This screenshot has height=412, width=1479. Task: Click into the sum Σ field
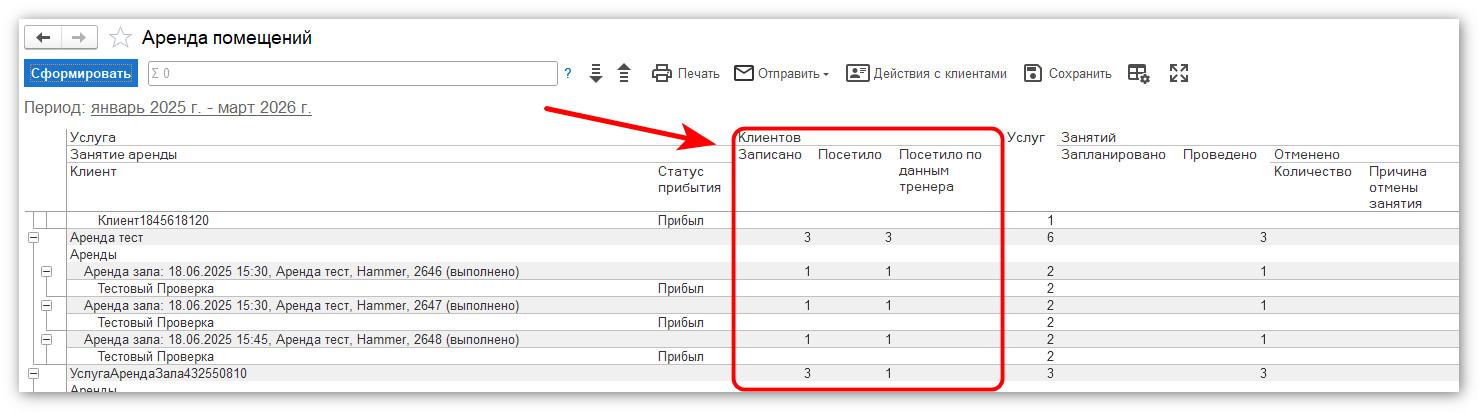[x=351, y=73]
